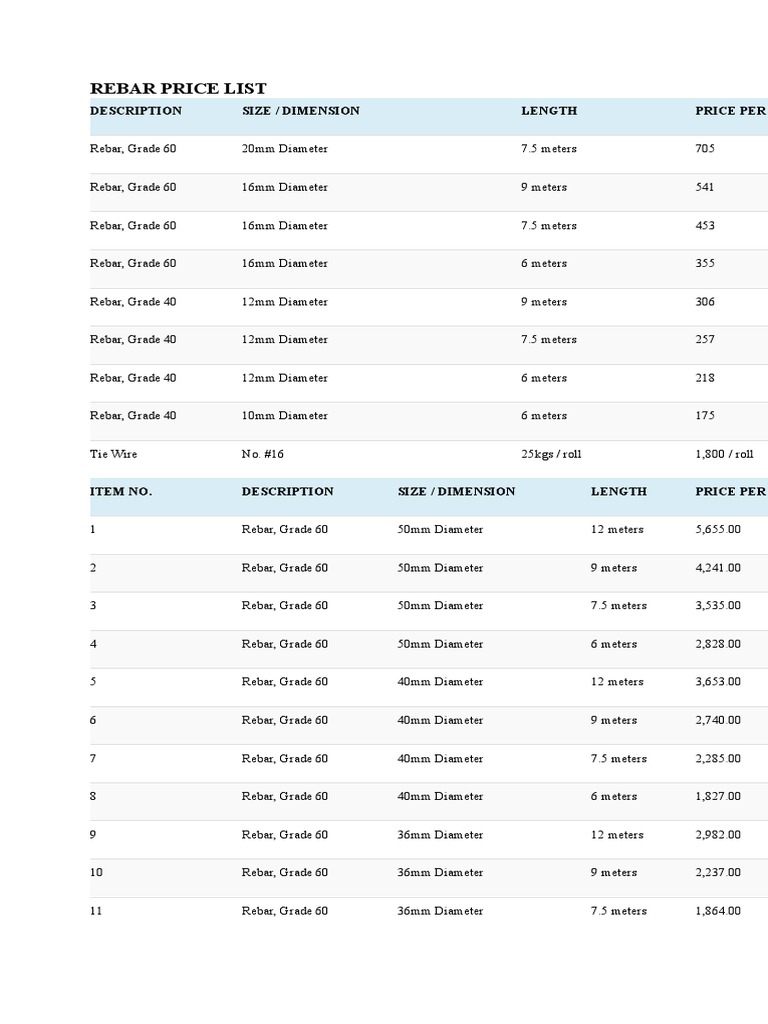Click the price 1,864.00
This screenshot has height=1024, width=768.
[718, 911]
